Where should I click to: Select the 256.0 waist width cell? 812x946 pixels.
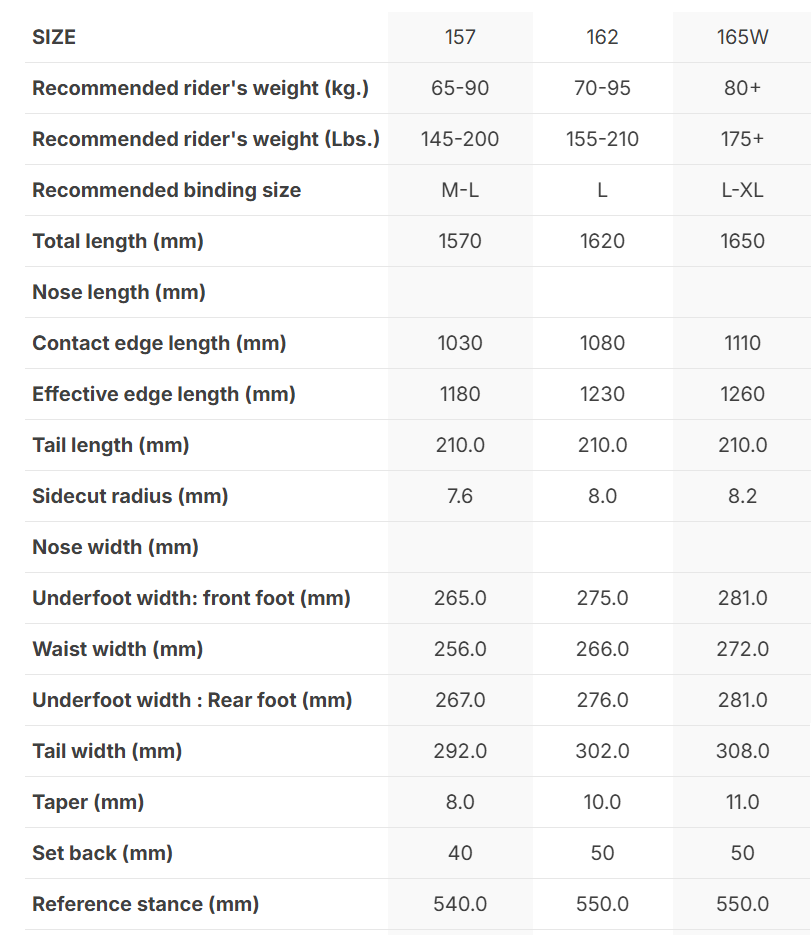(460, 649)
